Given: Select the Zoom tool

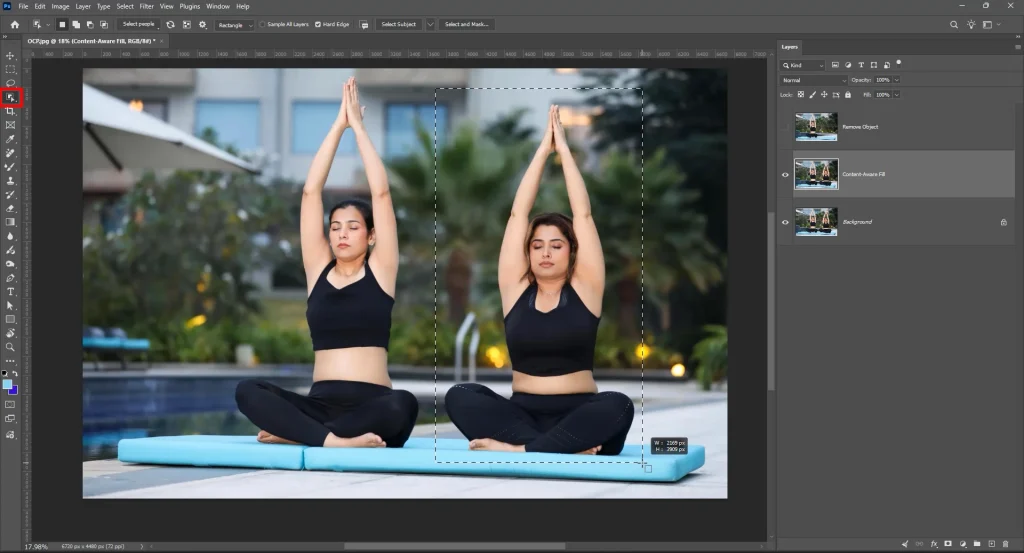Looking at the screenshot, I should click(x=10, y=347).
